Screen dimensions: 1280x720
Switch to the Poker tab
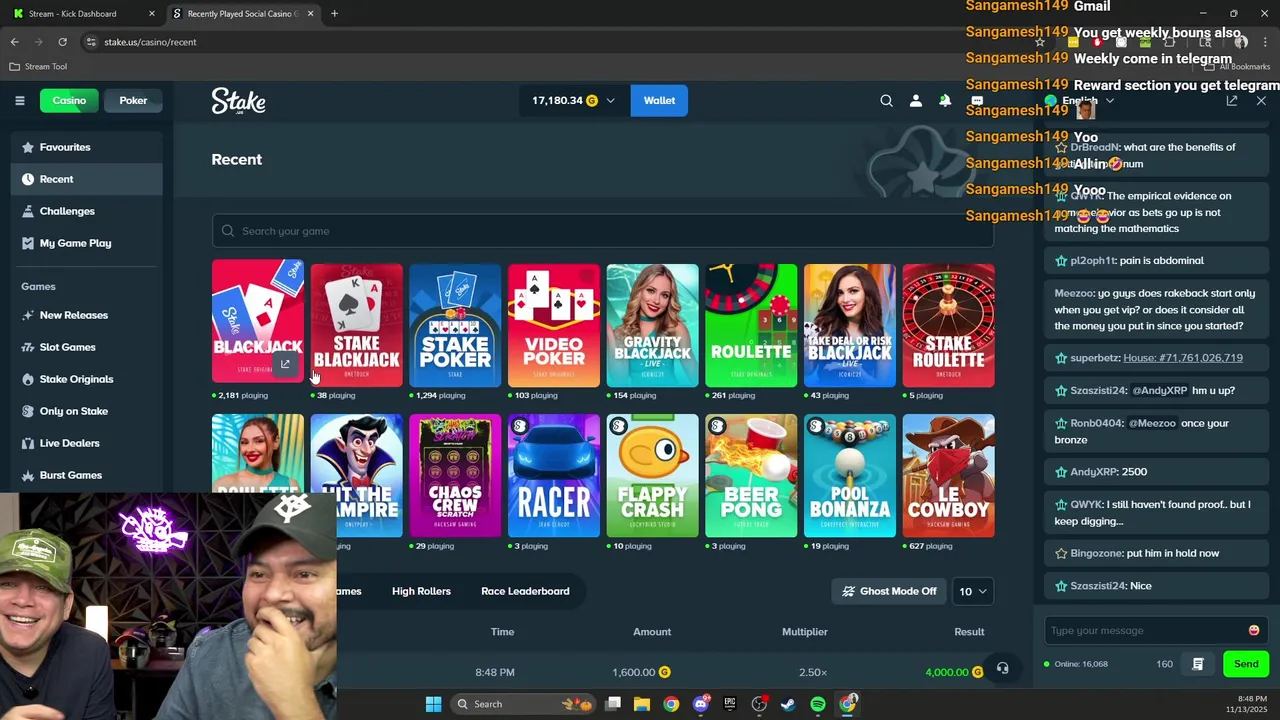click(x=133, y=100)
